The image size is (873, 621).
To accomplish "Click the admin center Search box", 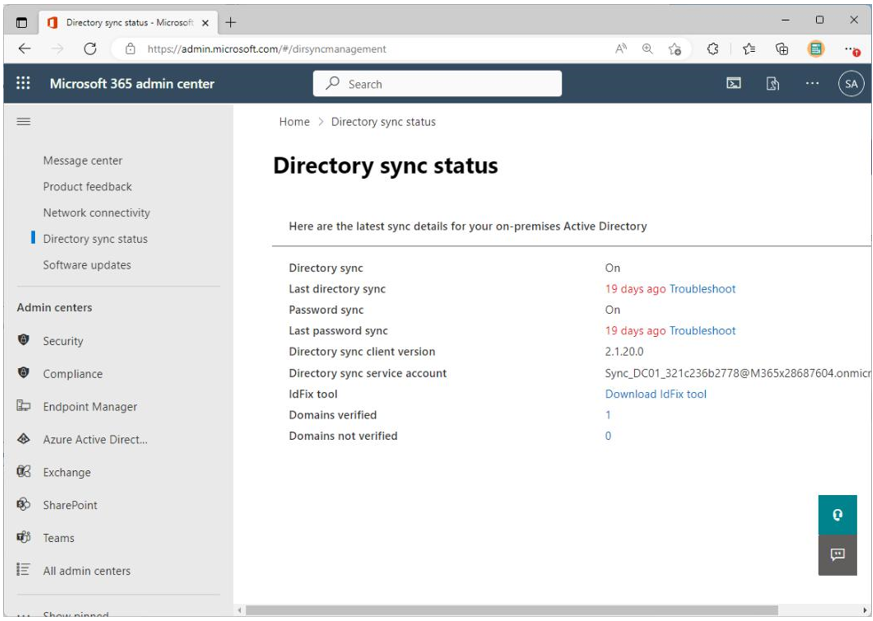I will pos(437,84).
